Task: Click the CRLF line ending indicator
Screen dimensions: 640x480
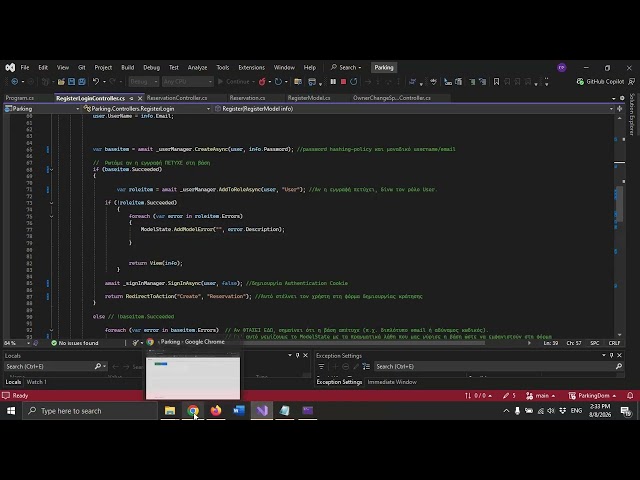Action: 614,343
